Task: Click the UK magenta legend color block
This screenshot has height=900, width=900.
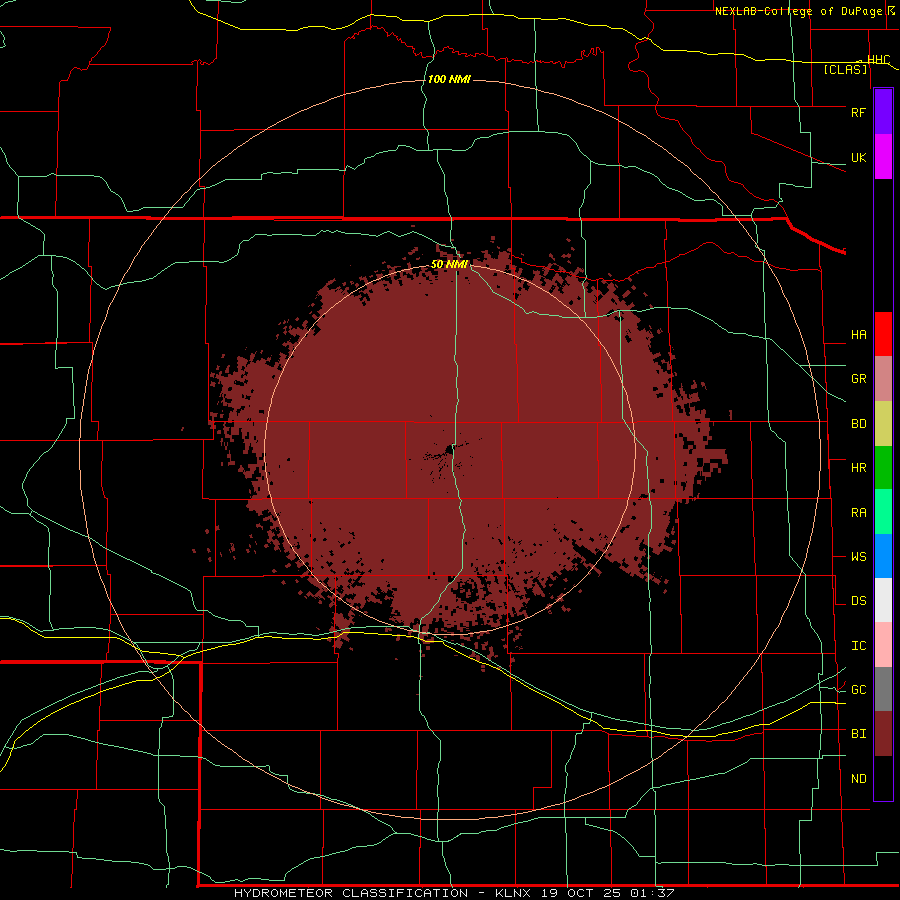Action: pos(883,157)
